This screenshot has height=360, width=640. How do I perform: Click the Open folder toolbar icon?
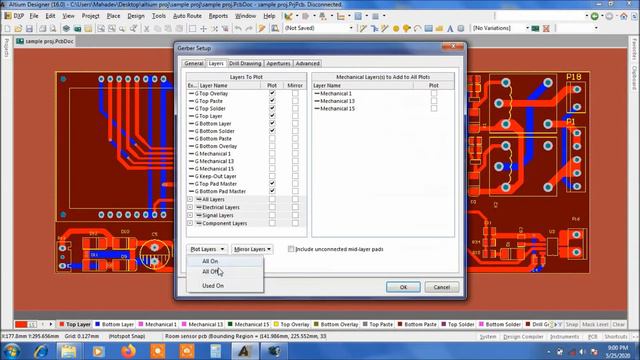[18, 29]
